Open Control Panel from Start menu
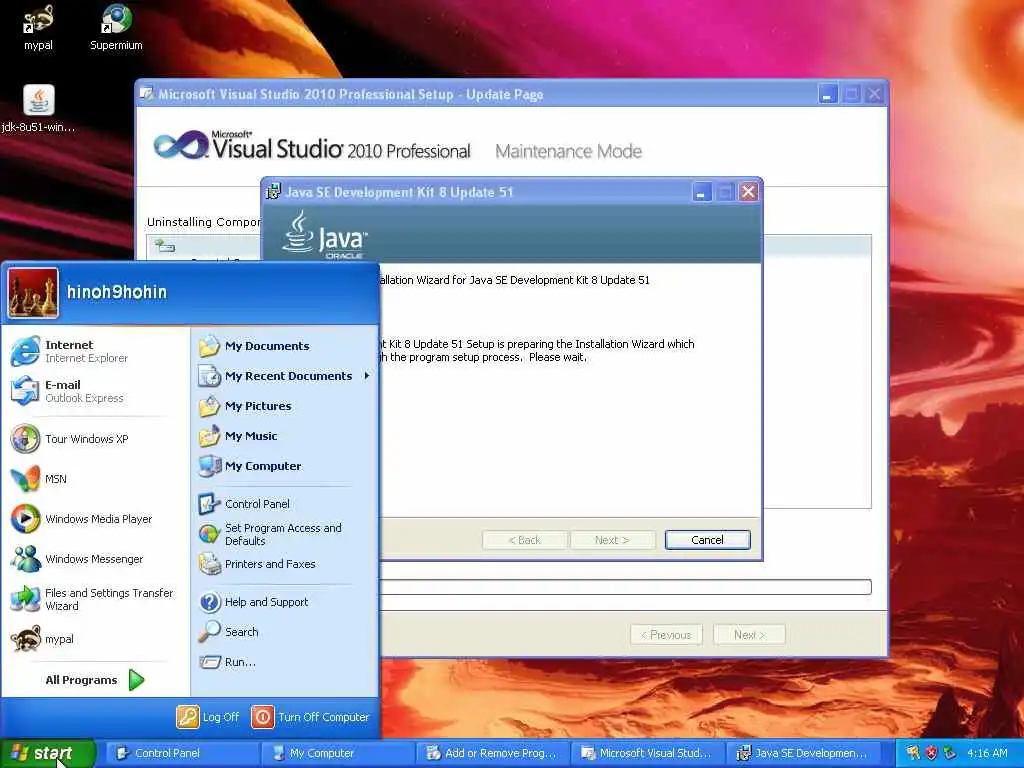This screenshot has height=768, width=1024. (284, 504)
